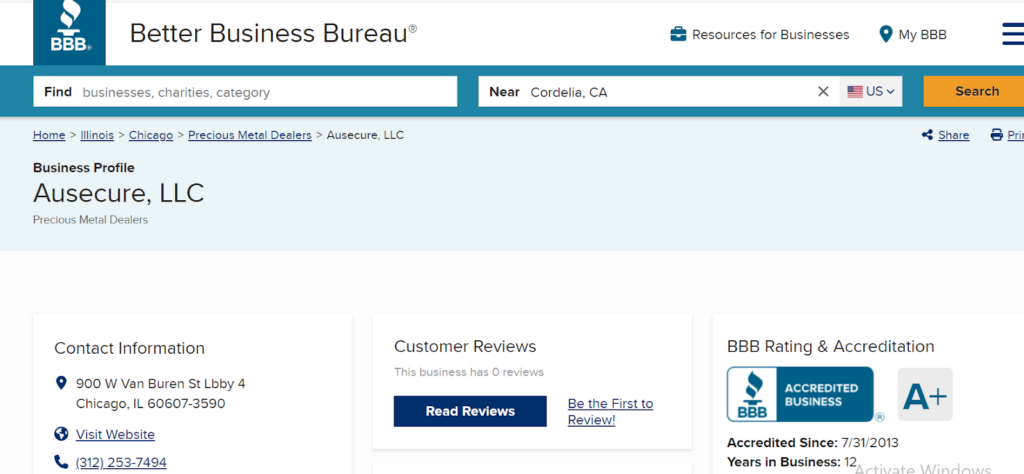Go to Home breadcrumb
The height and width of the screenshot is (474, 1024).
coord(49,135)
